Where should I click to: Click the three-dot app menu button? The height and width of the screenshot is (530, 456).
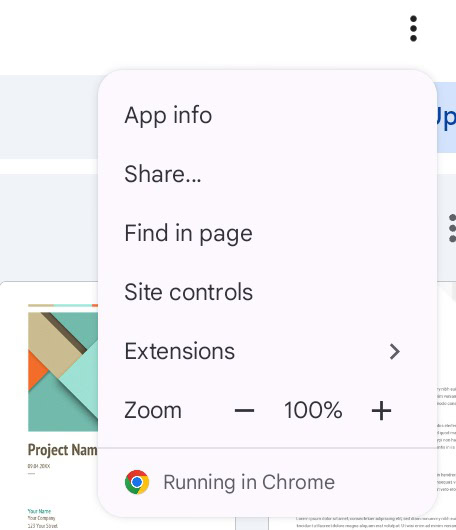tap(413, 29)
